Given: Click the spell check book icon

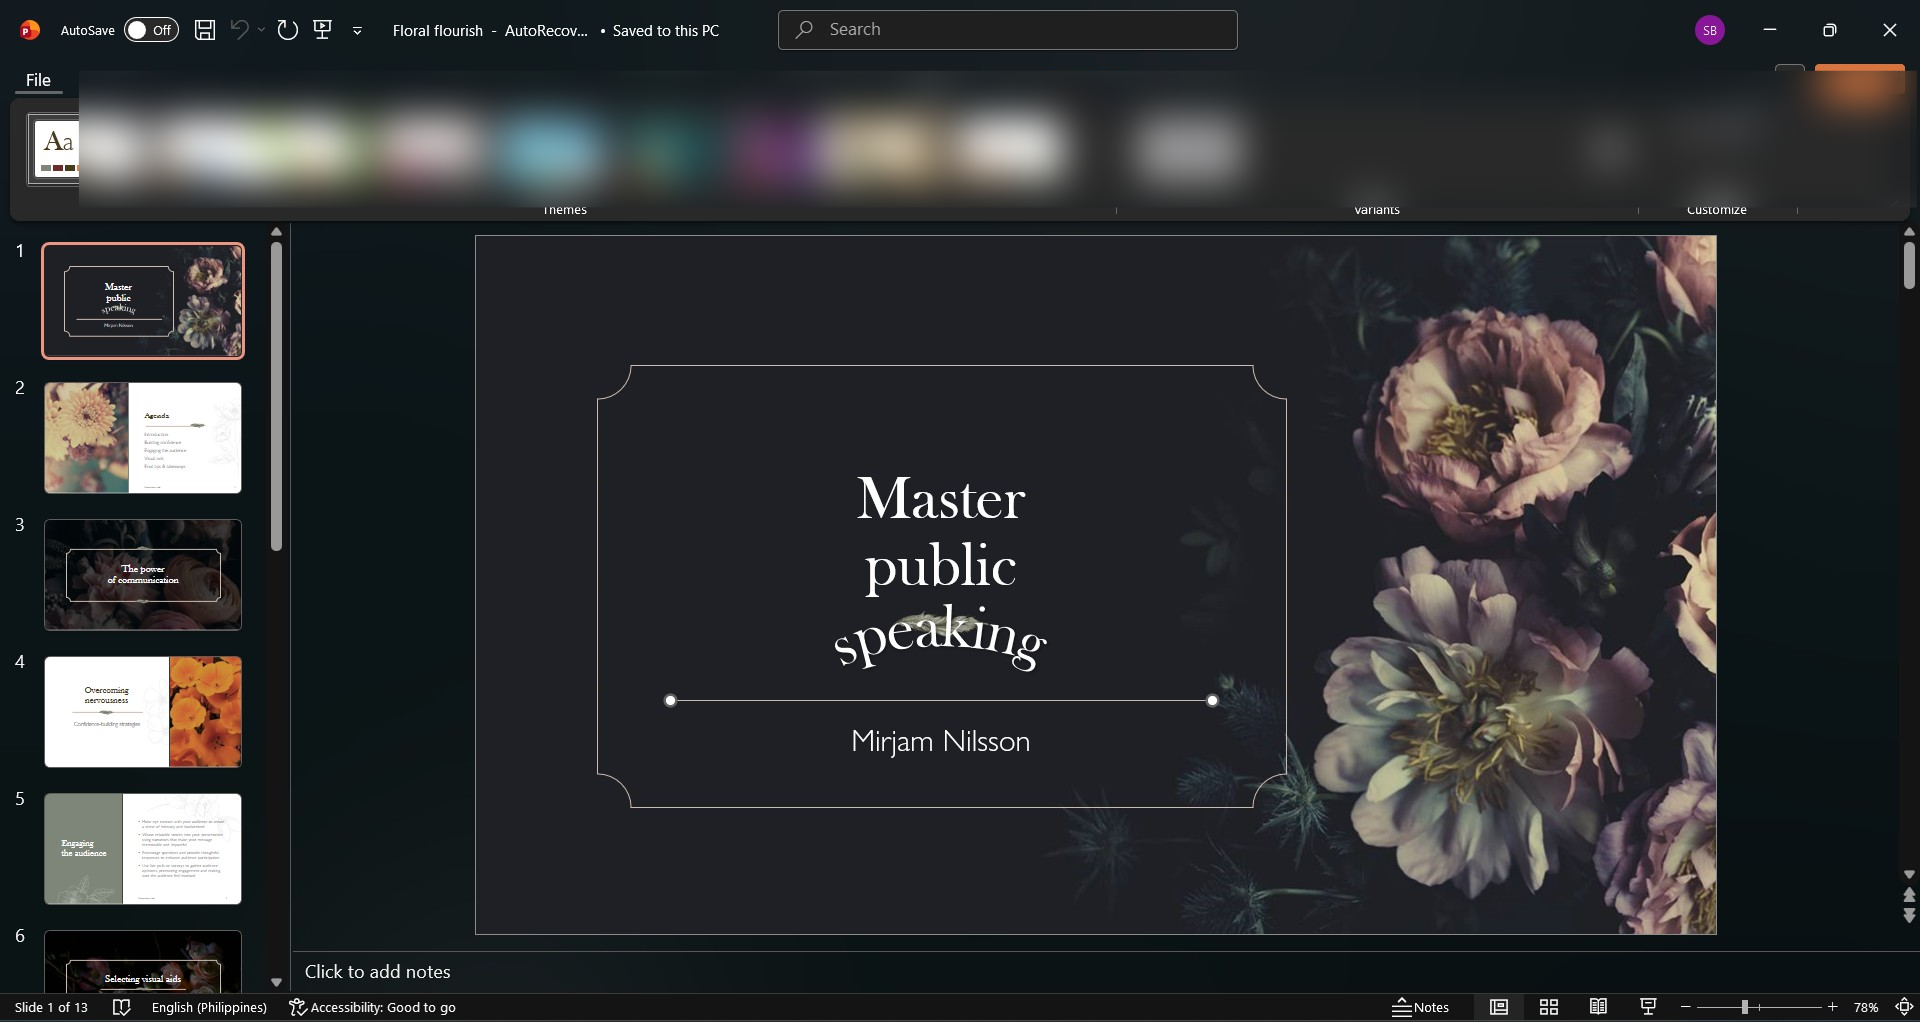Looking at the screenshot, I should click(122, 1007).
